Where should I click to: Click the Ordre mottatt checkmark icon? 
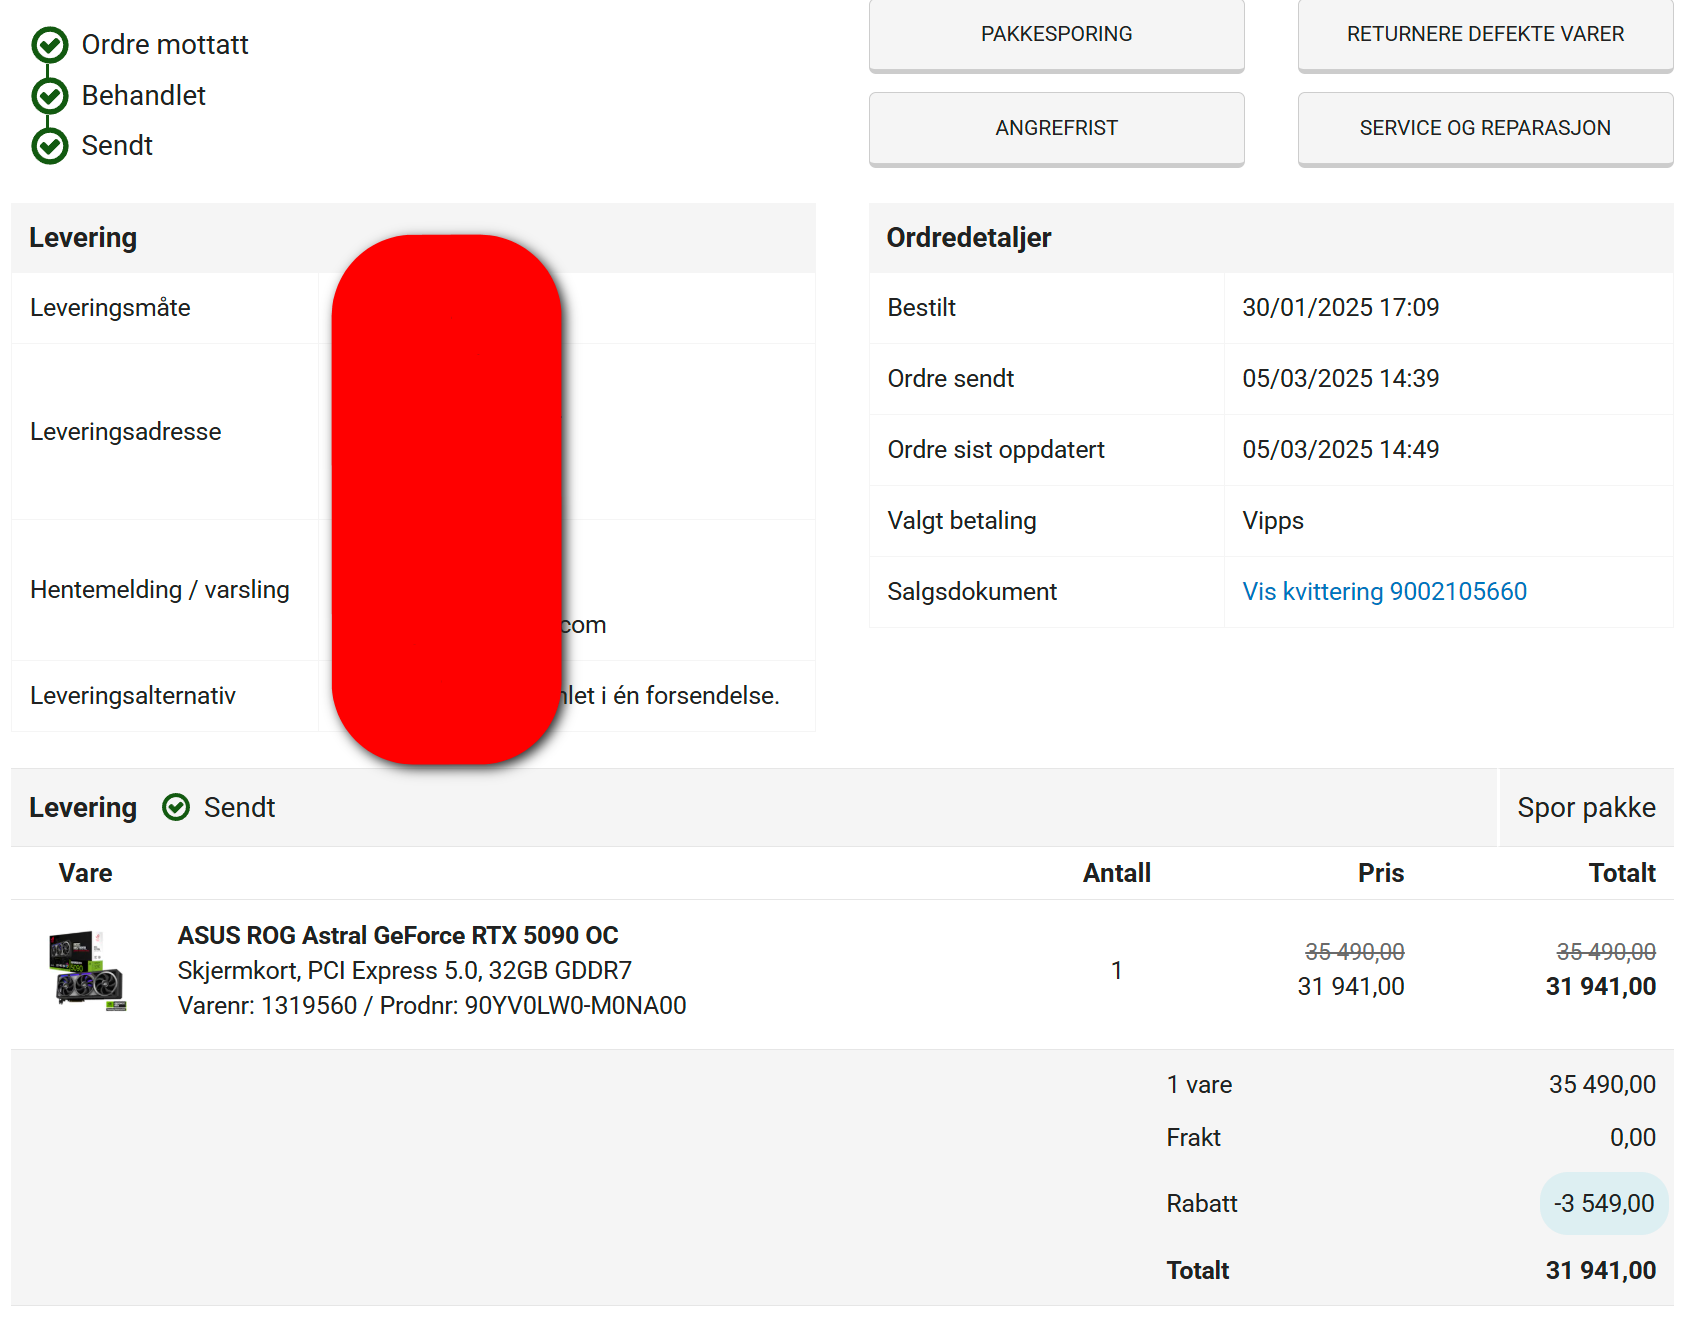(x=50, y=45)
